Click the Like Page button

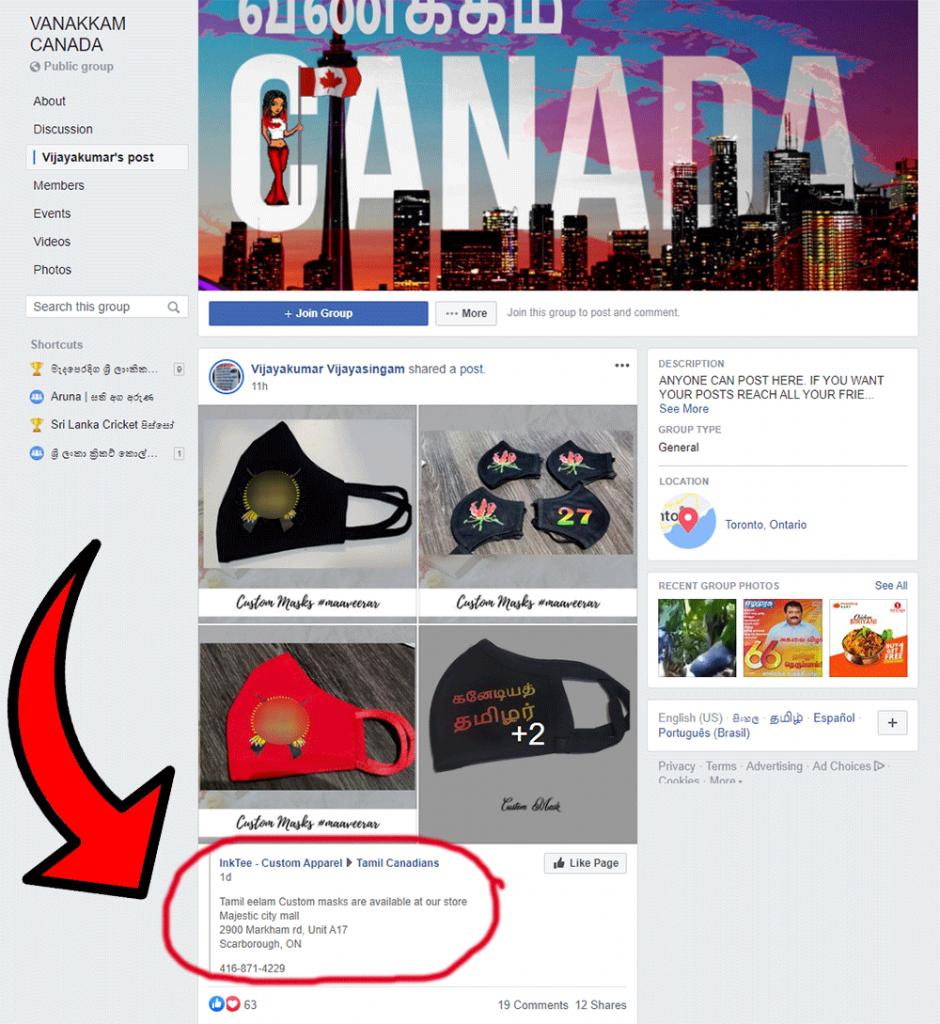pos(585,863)
